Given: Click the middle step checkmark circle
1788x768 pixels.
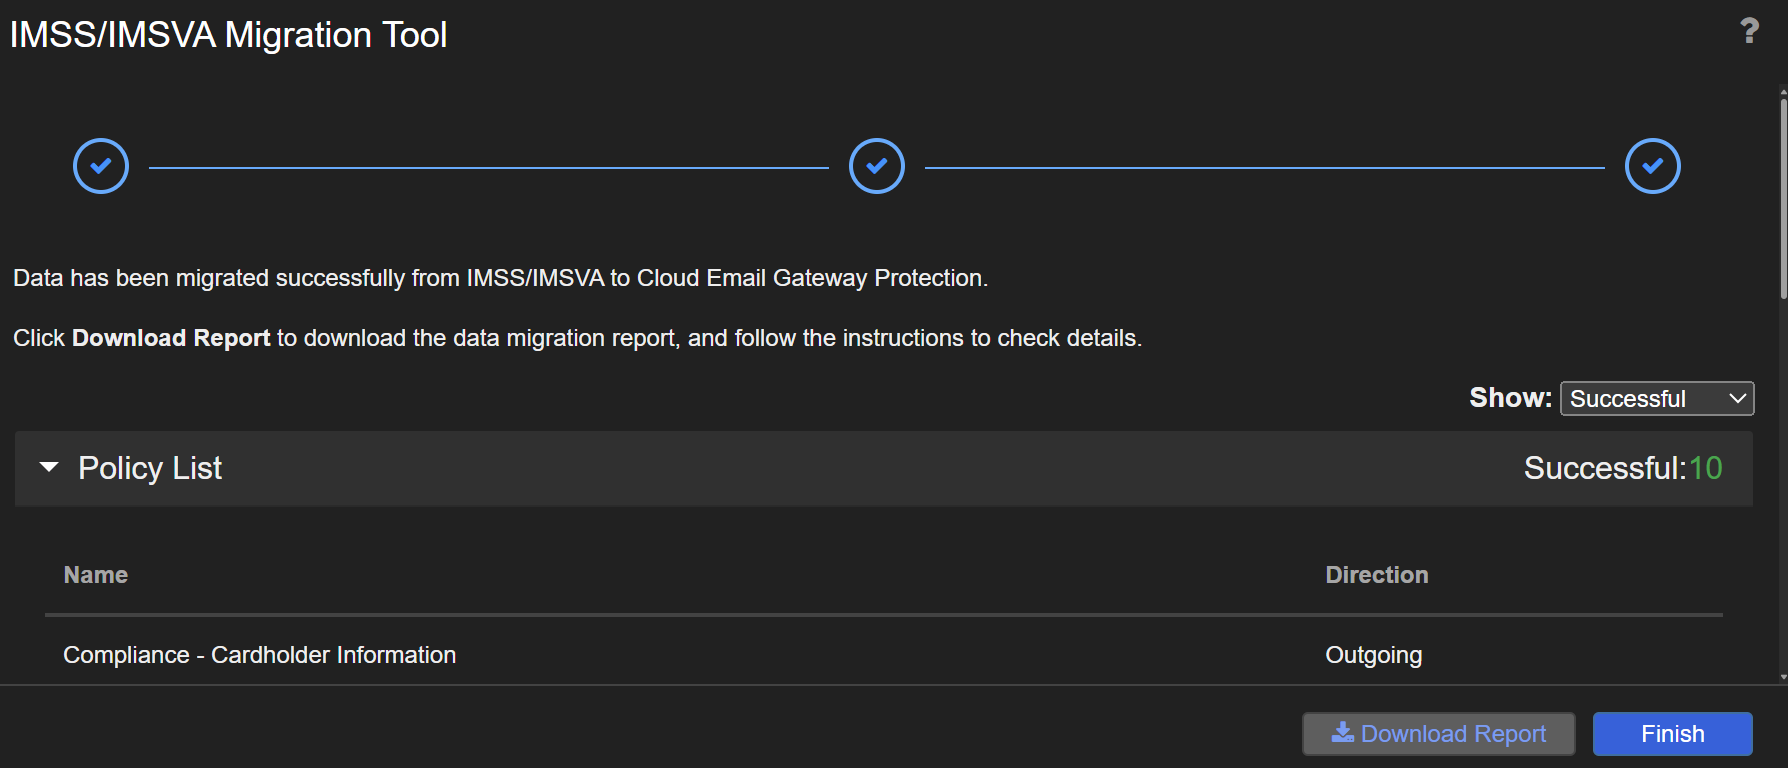Looking at the screenshot, I should 877,166.
